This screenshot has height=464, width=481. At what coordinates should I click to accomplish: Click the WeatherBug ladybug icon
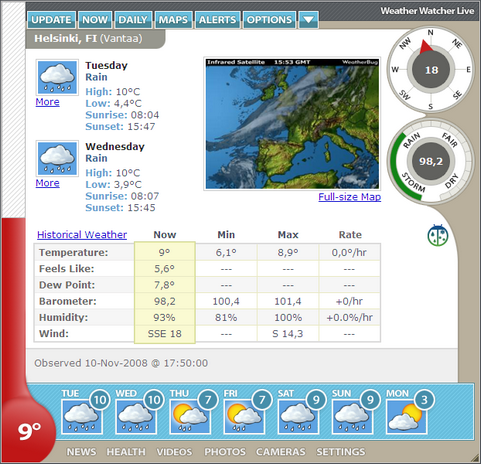click(438, 235)
